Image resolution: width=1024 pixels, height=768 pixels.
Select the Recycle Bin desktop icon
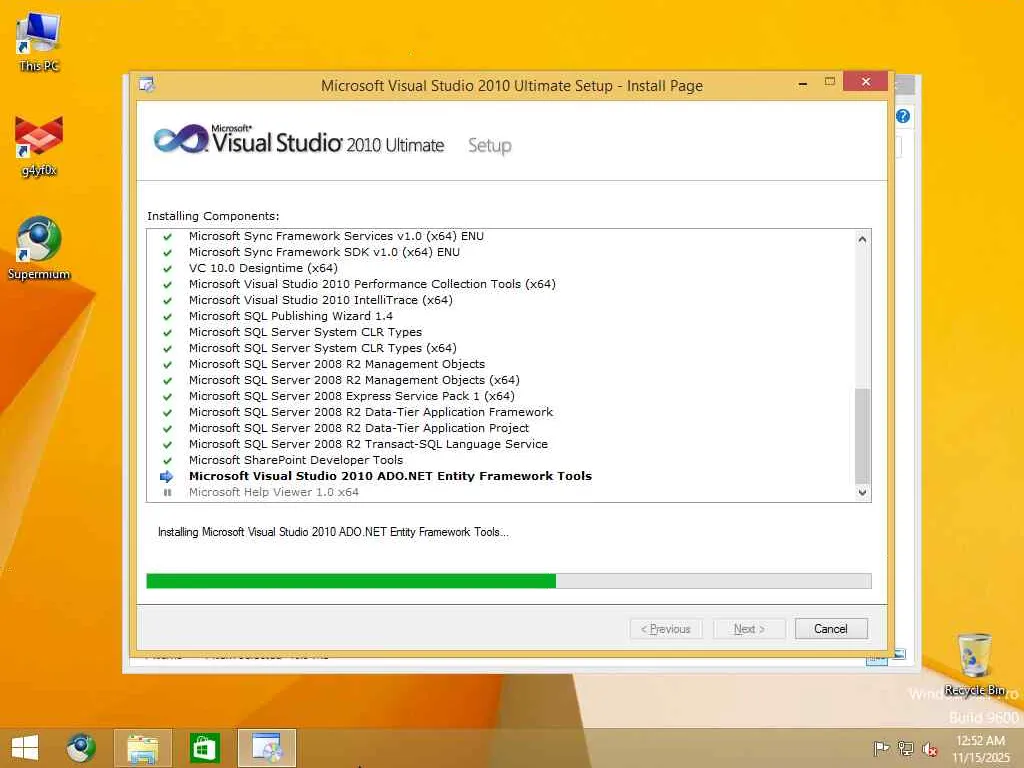click(974, 664)
